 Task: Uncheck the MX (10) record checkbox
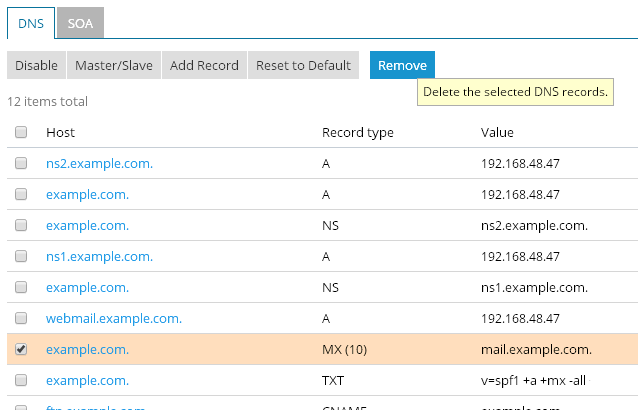click(21, 349)
